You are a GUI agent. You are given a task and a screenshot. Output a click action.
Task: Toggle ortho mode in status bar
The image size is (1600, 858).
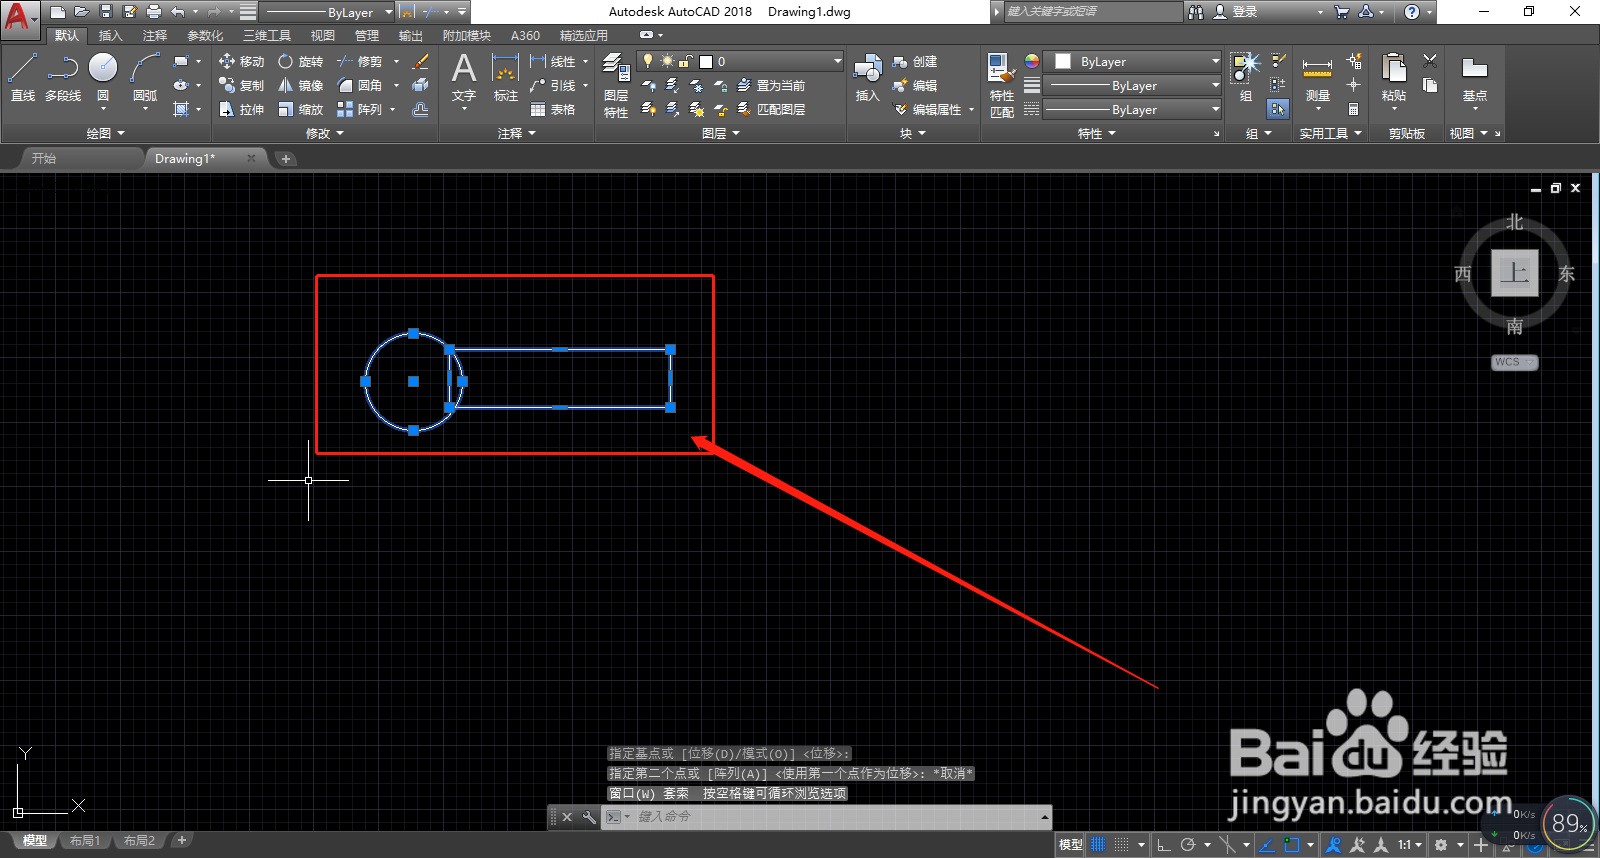click(x=1164, y=845)
